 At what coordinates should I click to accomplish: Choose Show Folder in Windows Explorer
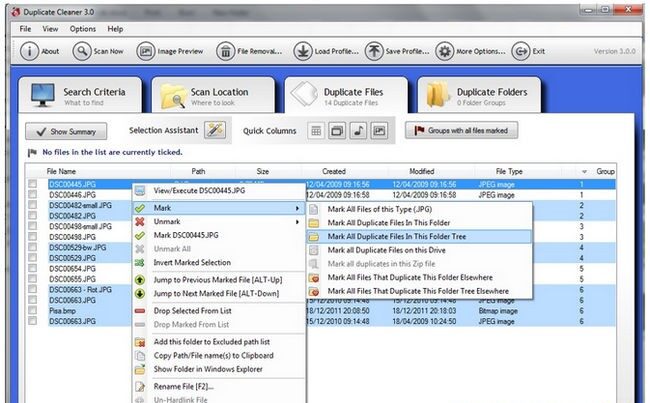[x=219, y=369]
